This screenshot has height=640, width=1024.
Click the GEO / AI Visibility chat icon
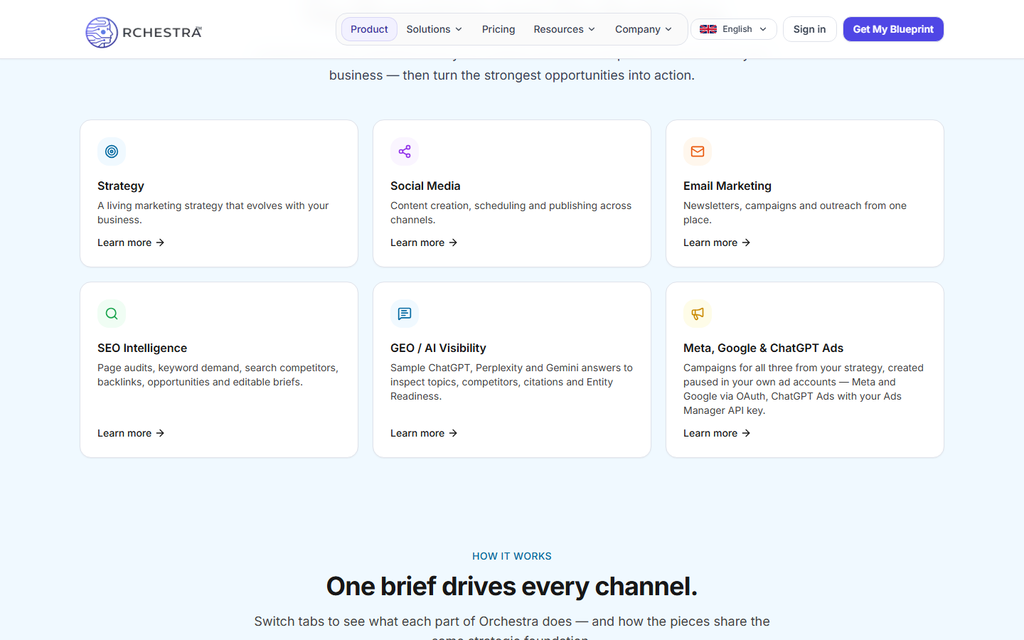405,313
